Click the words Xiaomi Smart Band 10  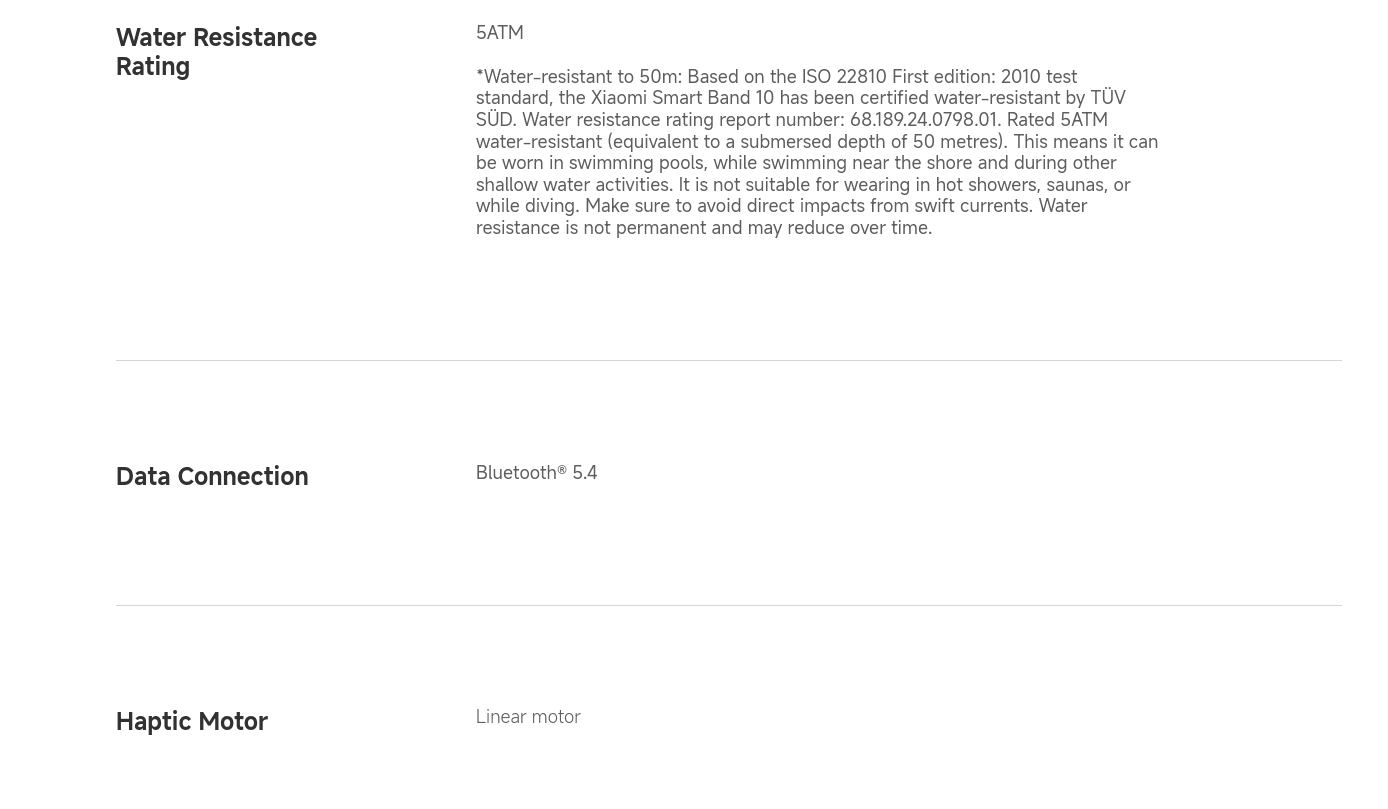(x=682, y=98)
